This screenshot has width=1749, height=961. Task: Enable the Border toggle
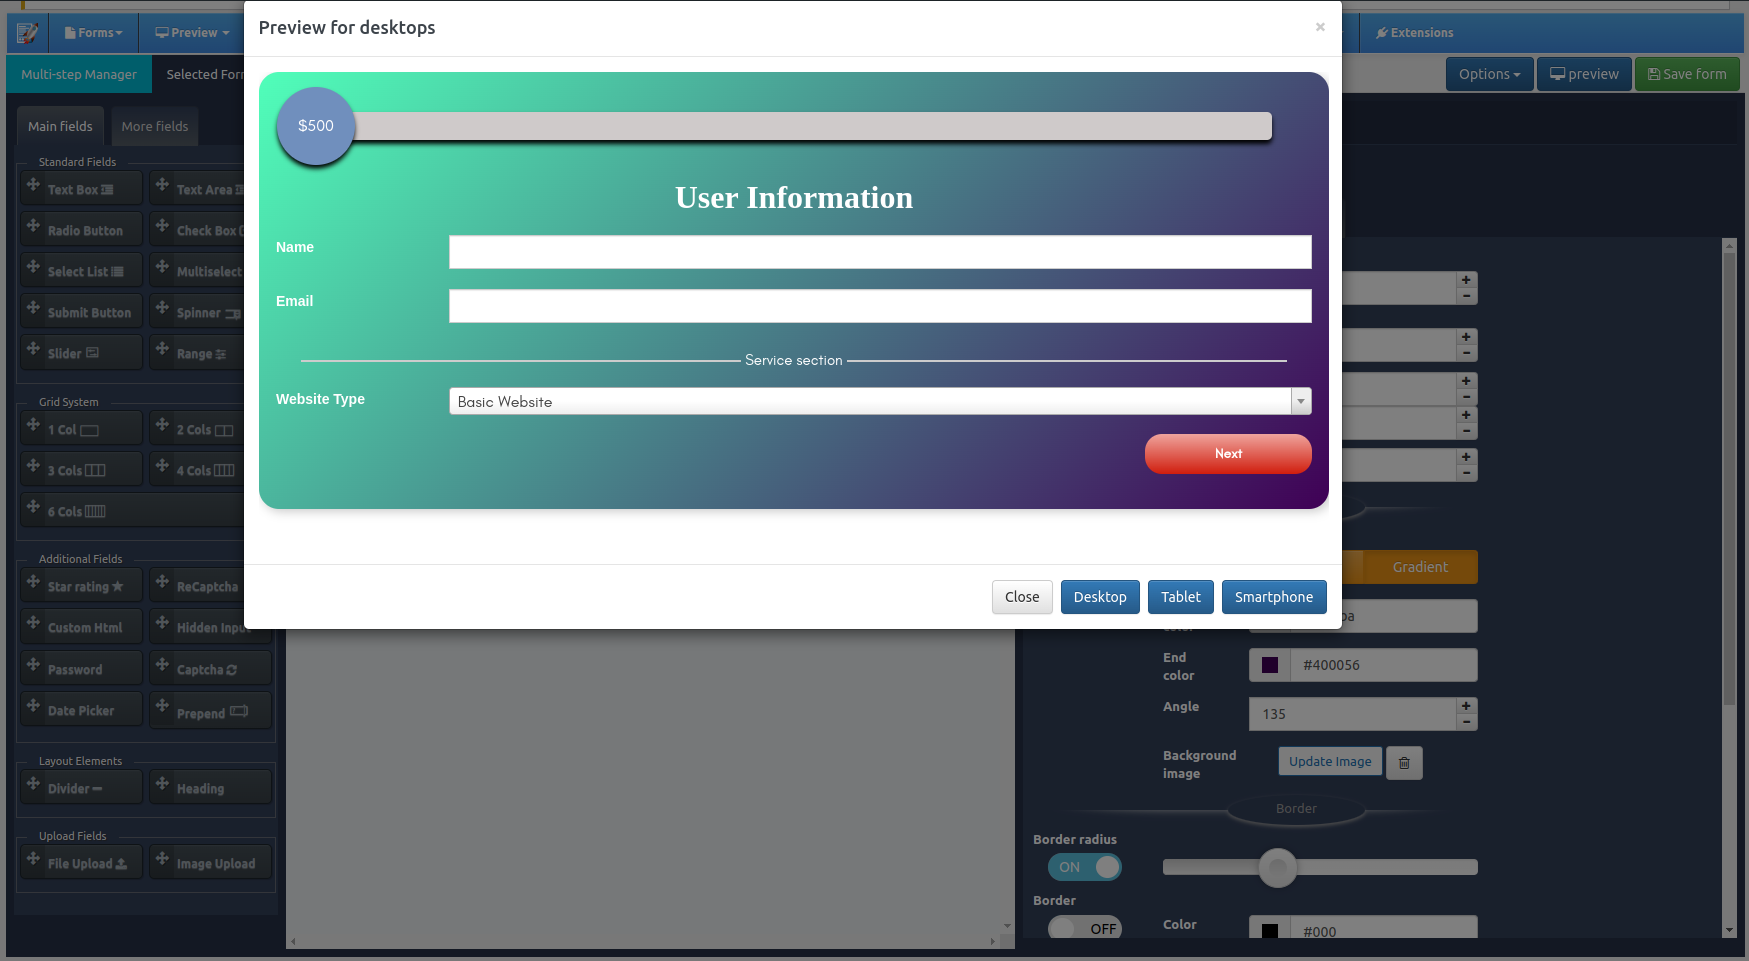1084,928
